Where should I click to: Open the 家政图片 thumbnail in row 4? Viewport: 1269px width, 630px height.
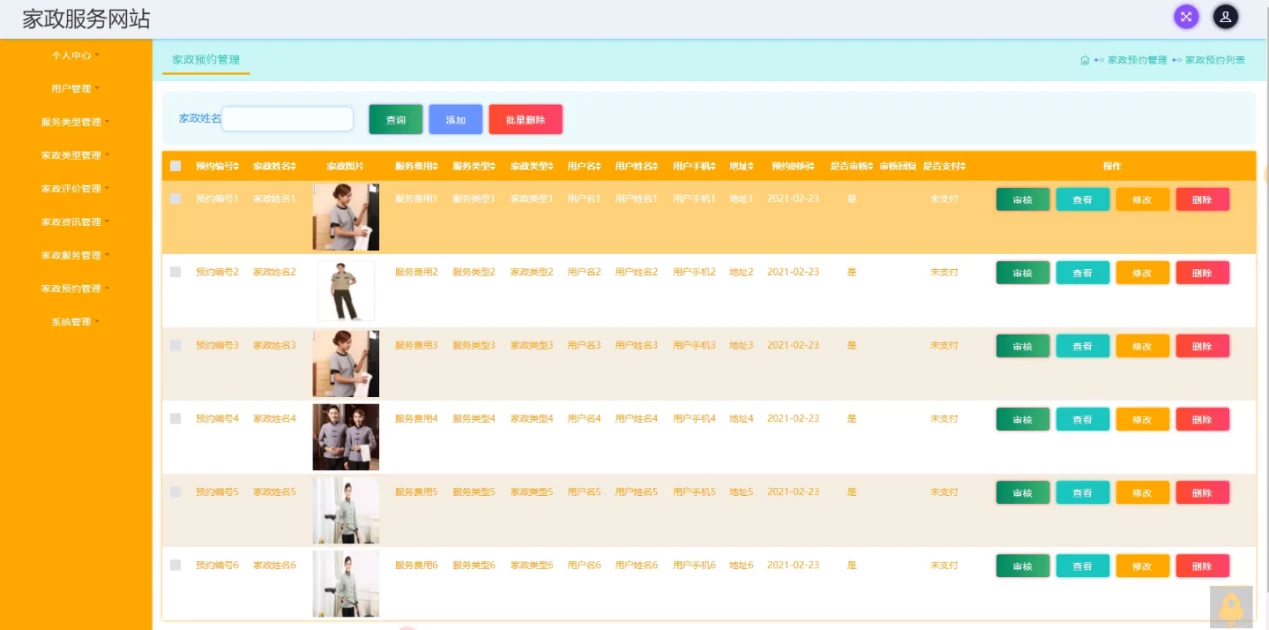pos(346,437)
